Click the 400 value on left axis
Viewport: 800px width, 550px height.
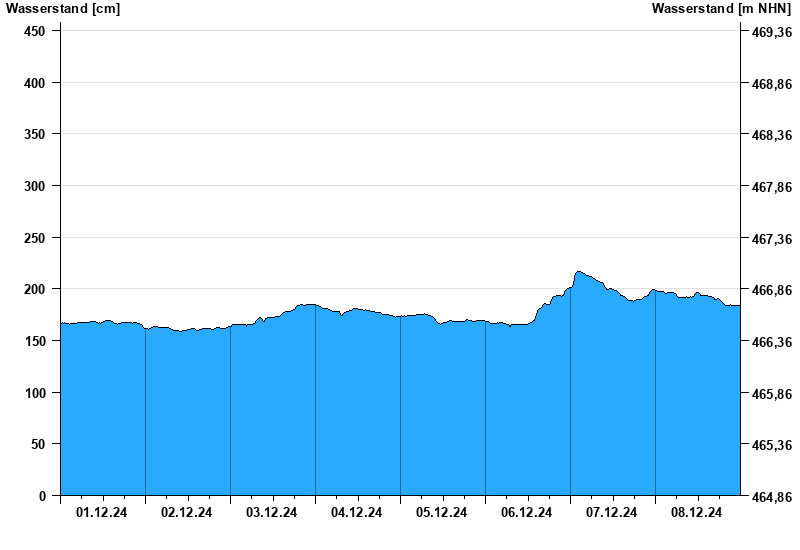(x=35, y=83)
